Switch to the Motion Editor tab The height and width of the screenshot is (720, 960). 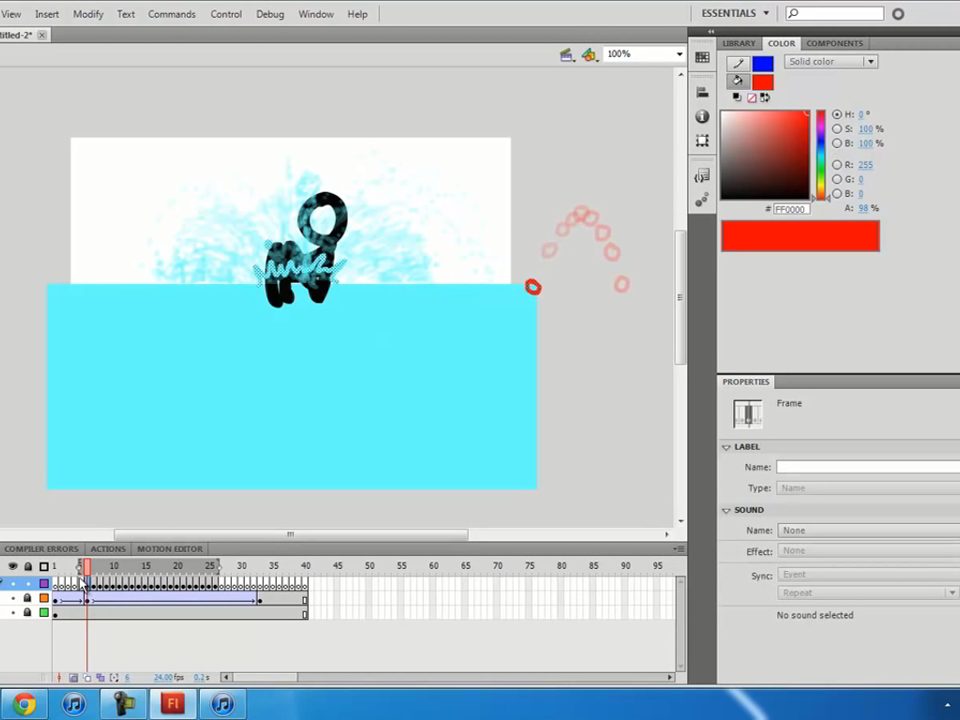tap(169, 549)
